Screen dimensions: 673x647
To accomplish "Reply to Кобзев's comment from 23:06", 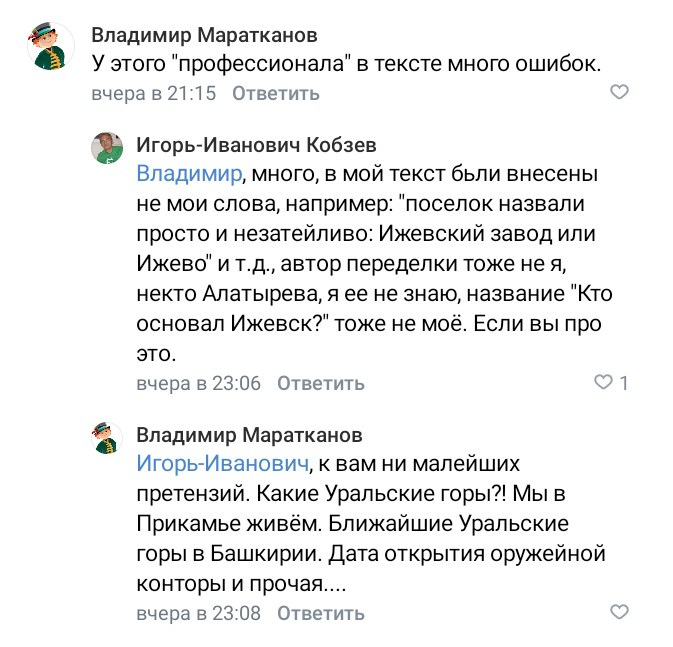I will 320,383.
